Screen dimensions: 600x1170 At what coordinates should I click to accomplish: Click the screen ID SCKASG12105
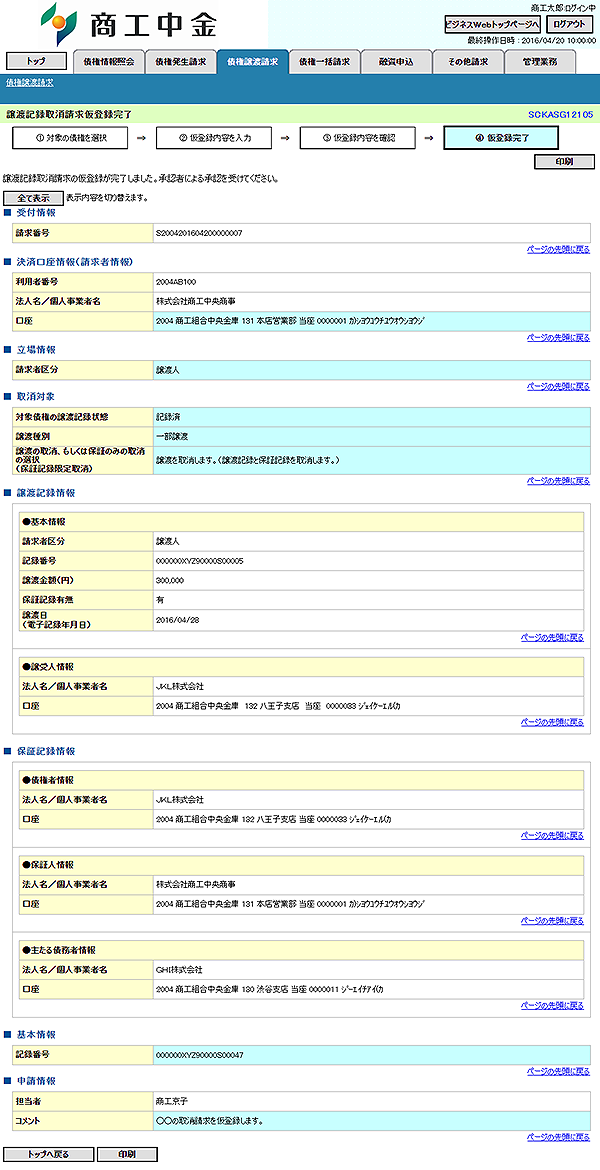click(560, 115)
